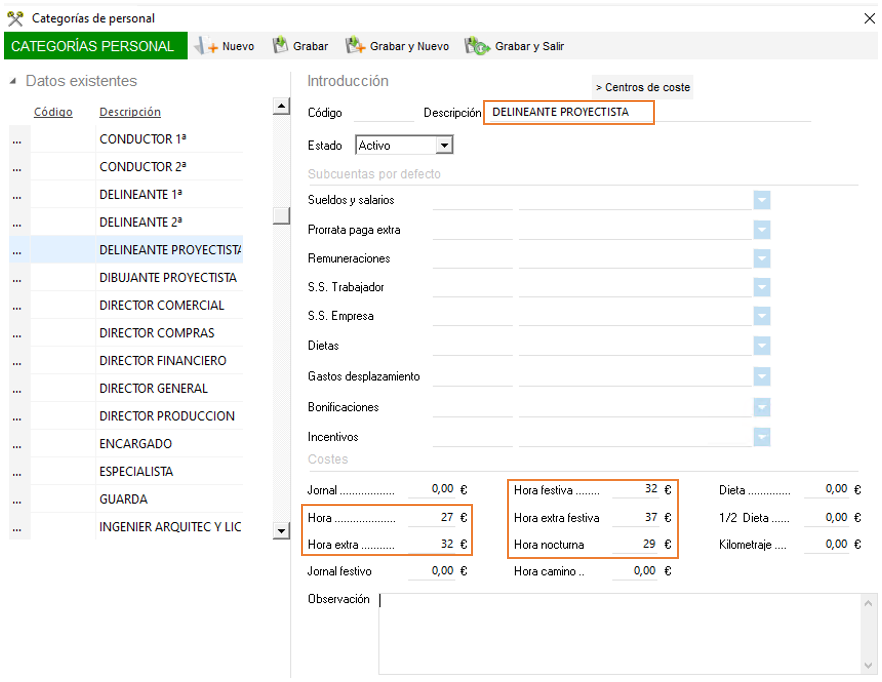Screen dimensions: 882x682
Task: Open the Estado dropdown
Action: tap(444, 145)
